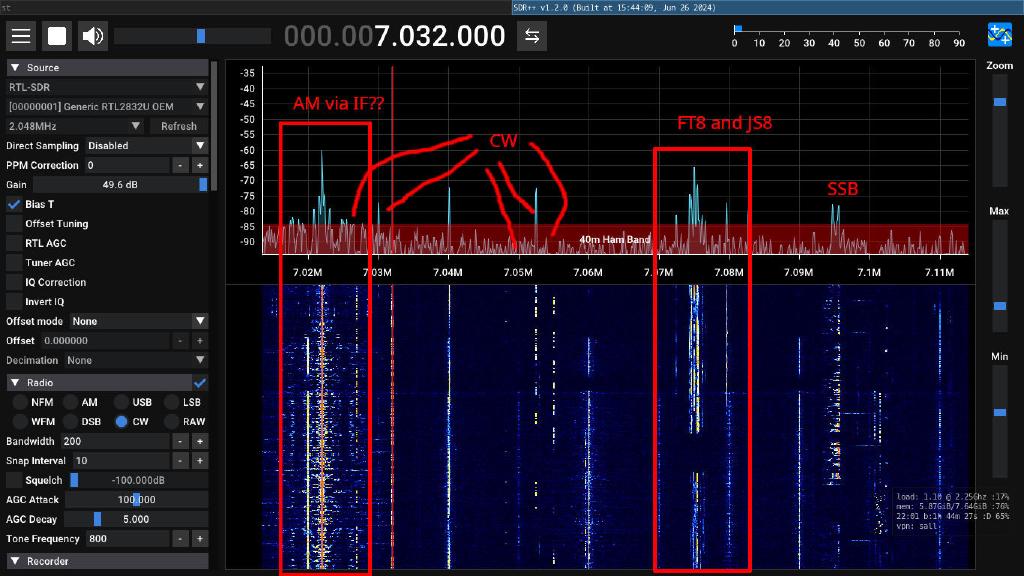
Task: Collapse the Source panel
Action: tap(13, 67)
